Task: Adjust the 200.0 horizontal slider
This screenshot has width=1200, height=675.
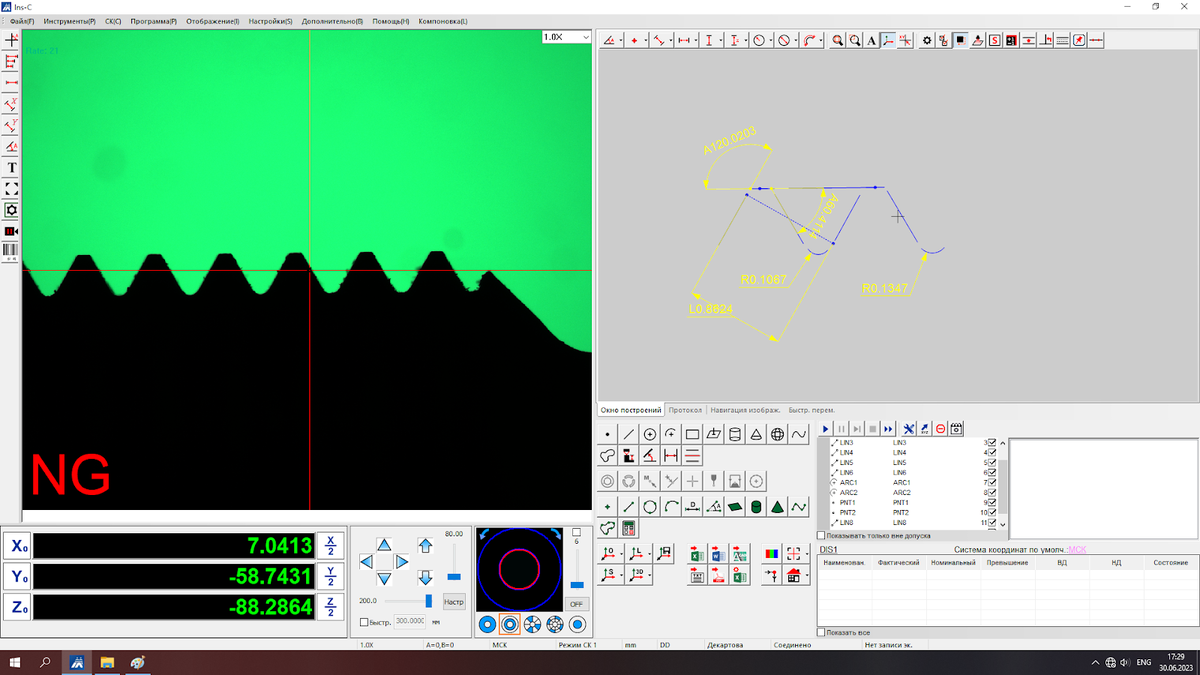Action: pos(429,601)
